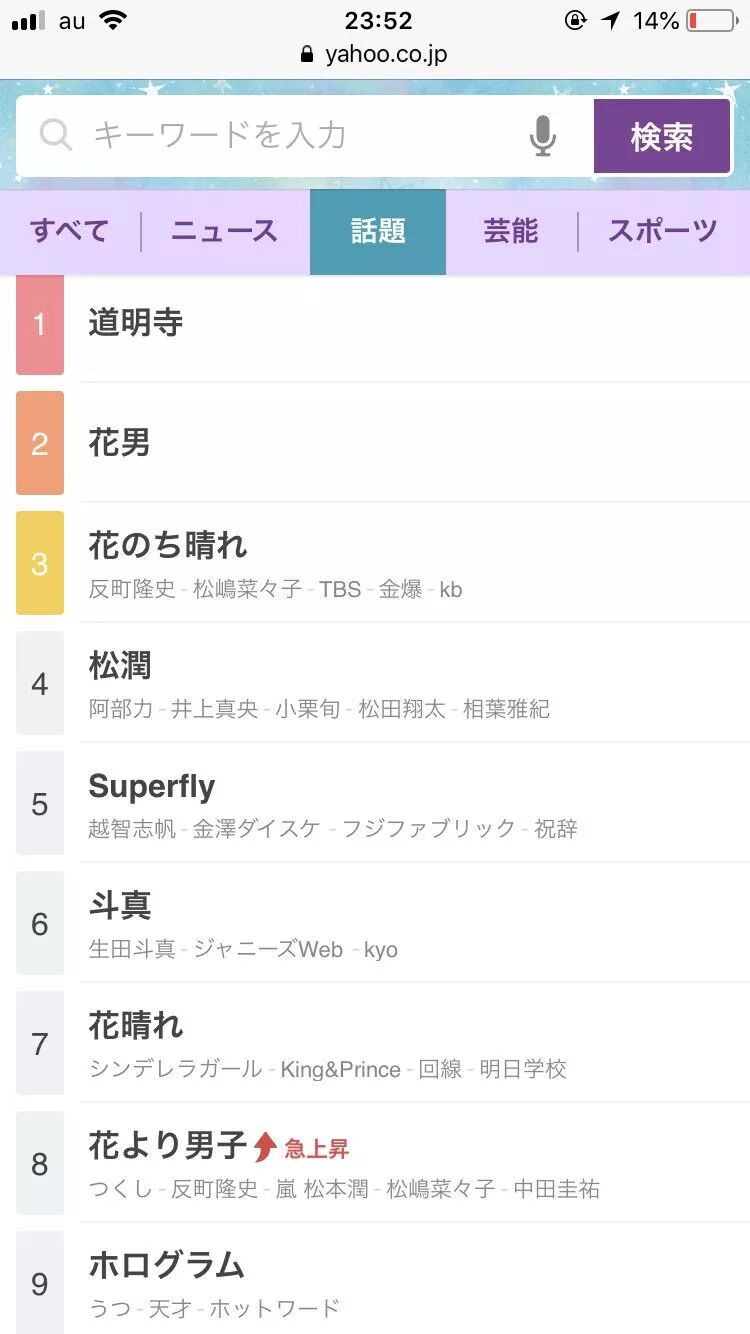Open the Superfly trending topic
This screenshot has height=1334, width=750.
tap(152, 787)
